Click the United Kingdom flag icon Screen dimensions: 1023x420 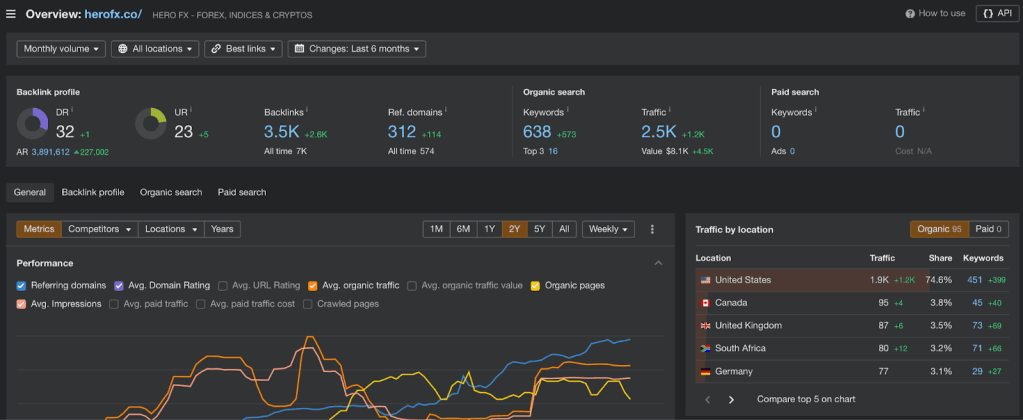tap(705, 325)
